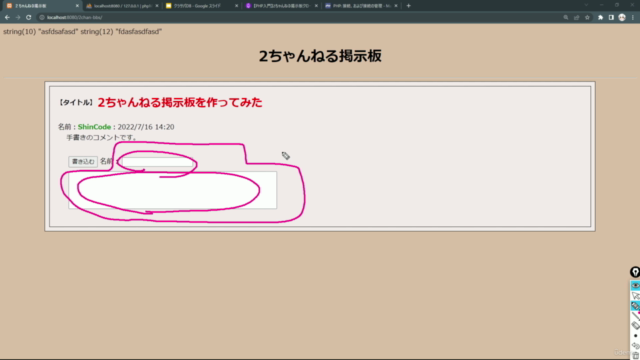Open the site information icon in address bar
This screenshot has width=640, height=360.
(42, 18)
